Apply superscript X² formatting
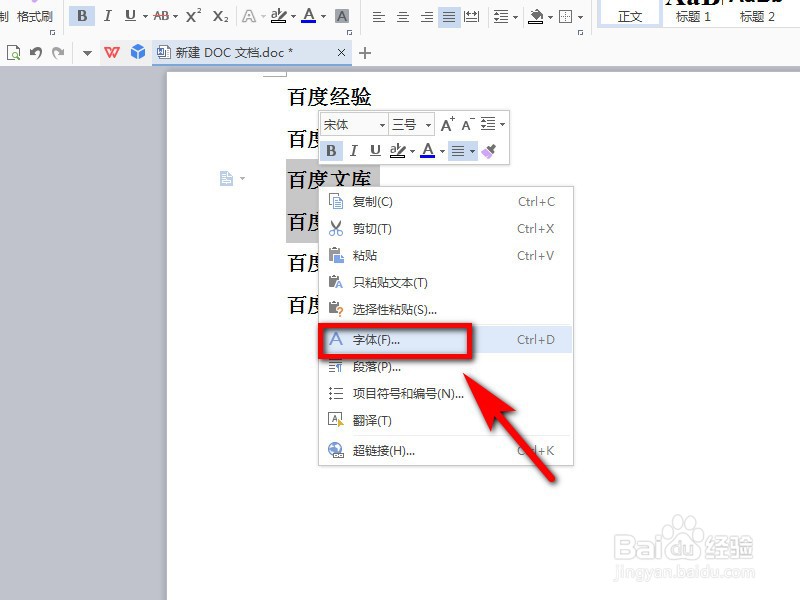This screenshot has width=800, height=600. (193, 16)
